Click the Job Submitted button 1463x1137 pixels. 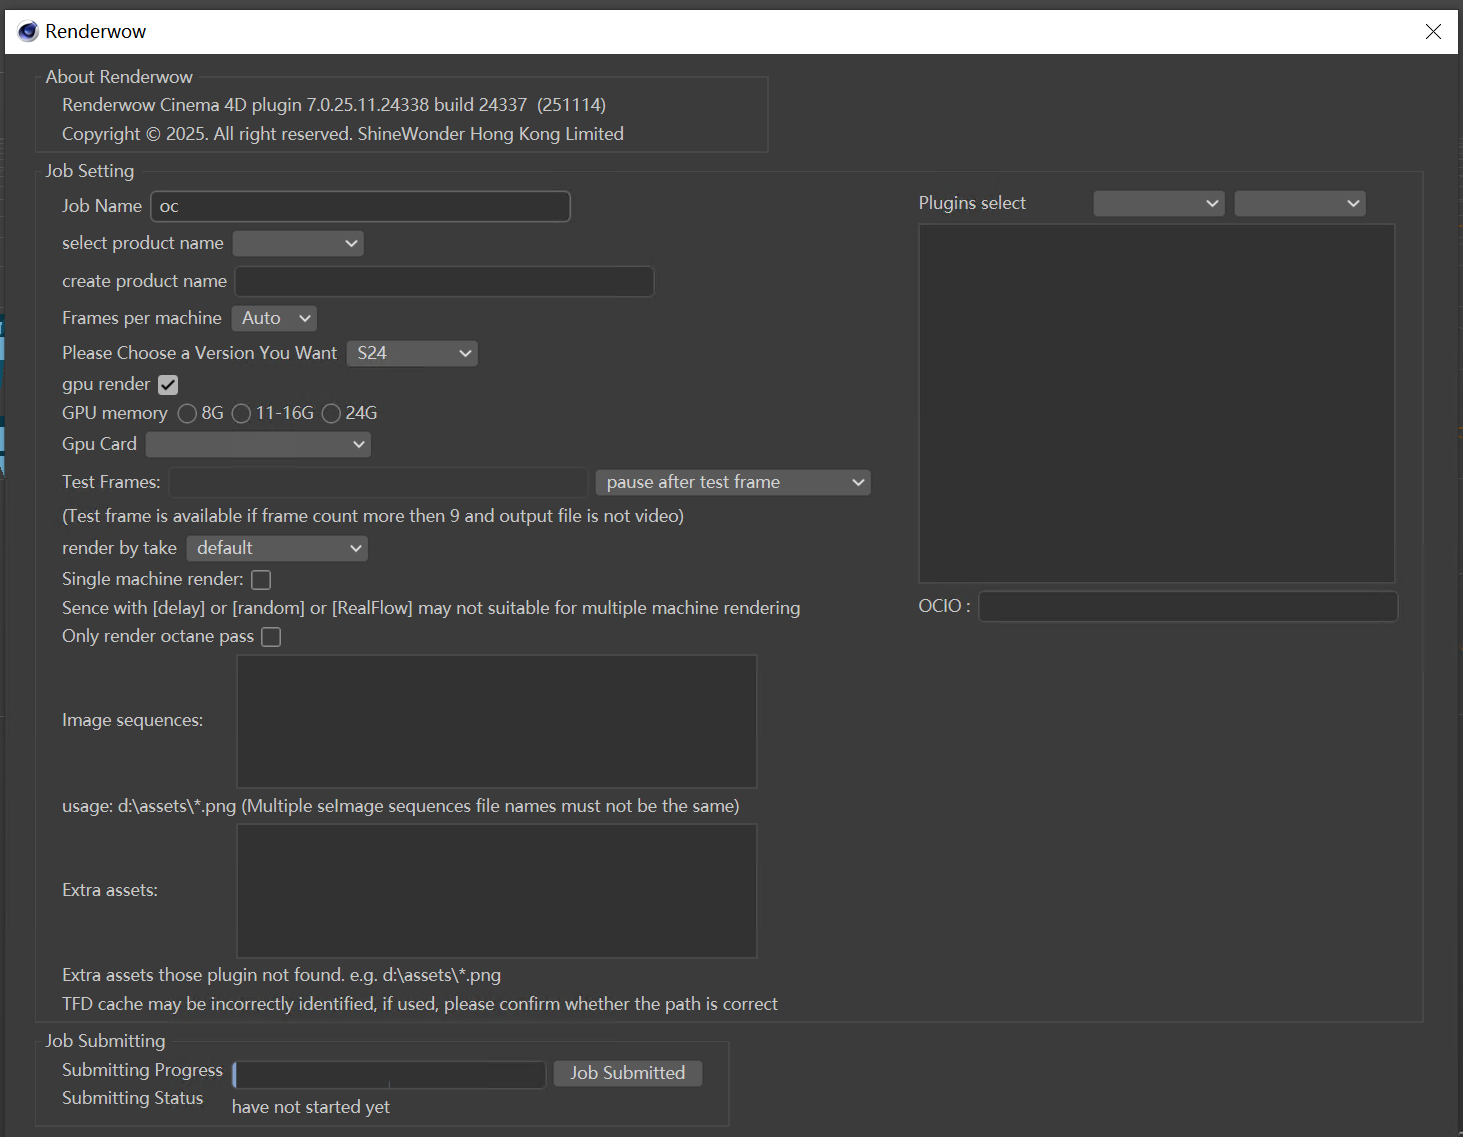(x=628, y=1073)
